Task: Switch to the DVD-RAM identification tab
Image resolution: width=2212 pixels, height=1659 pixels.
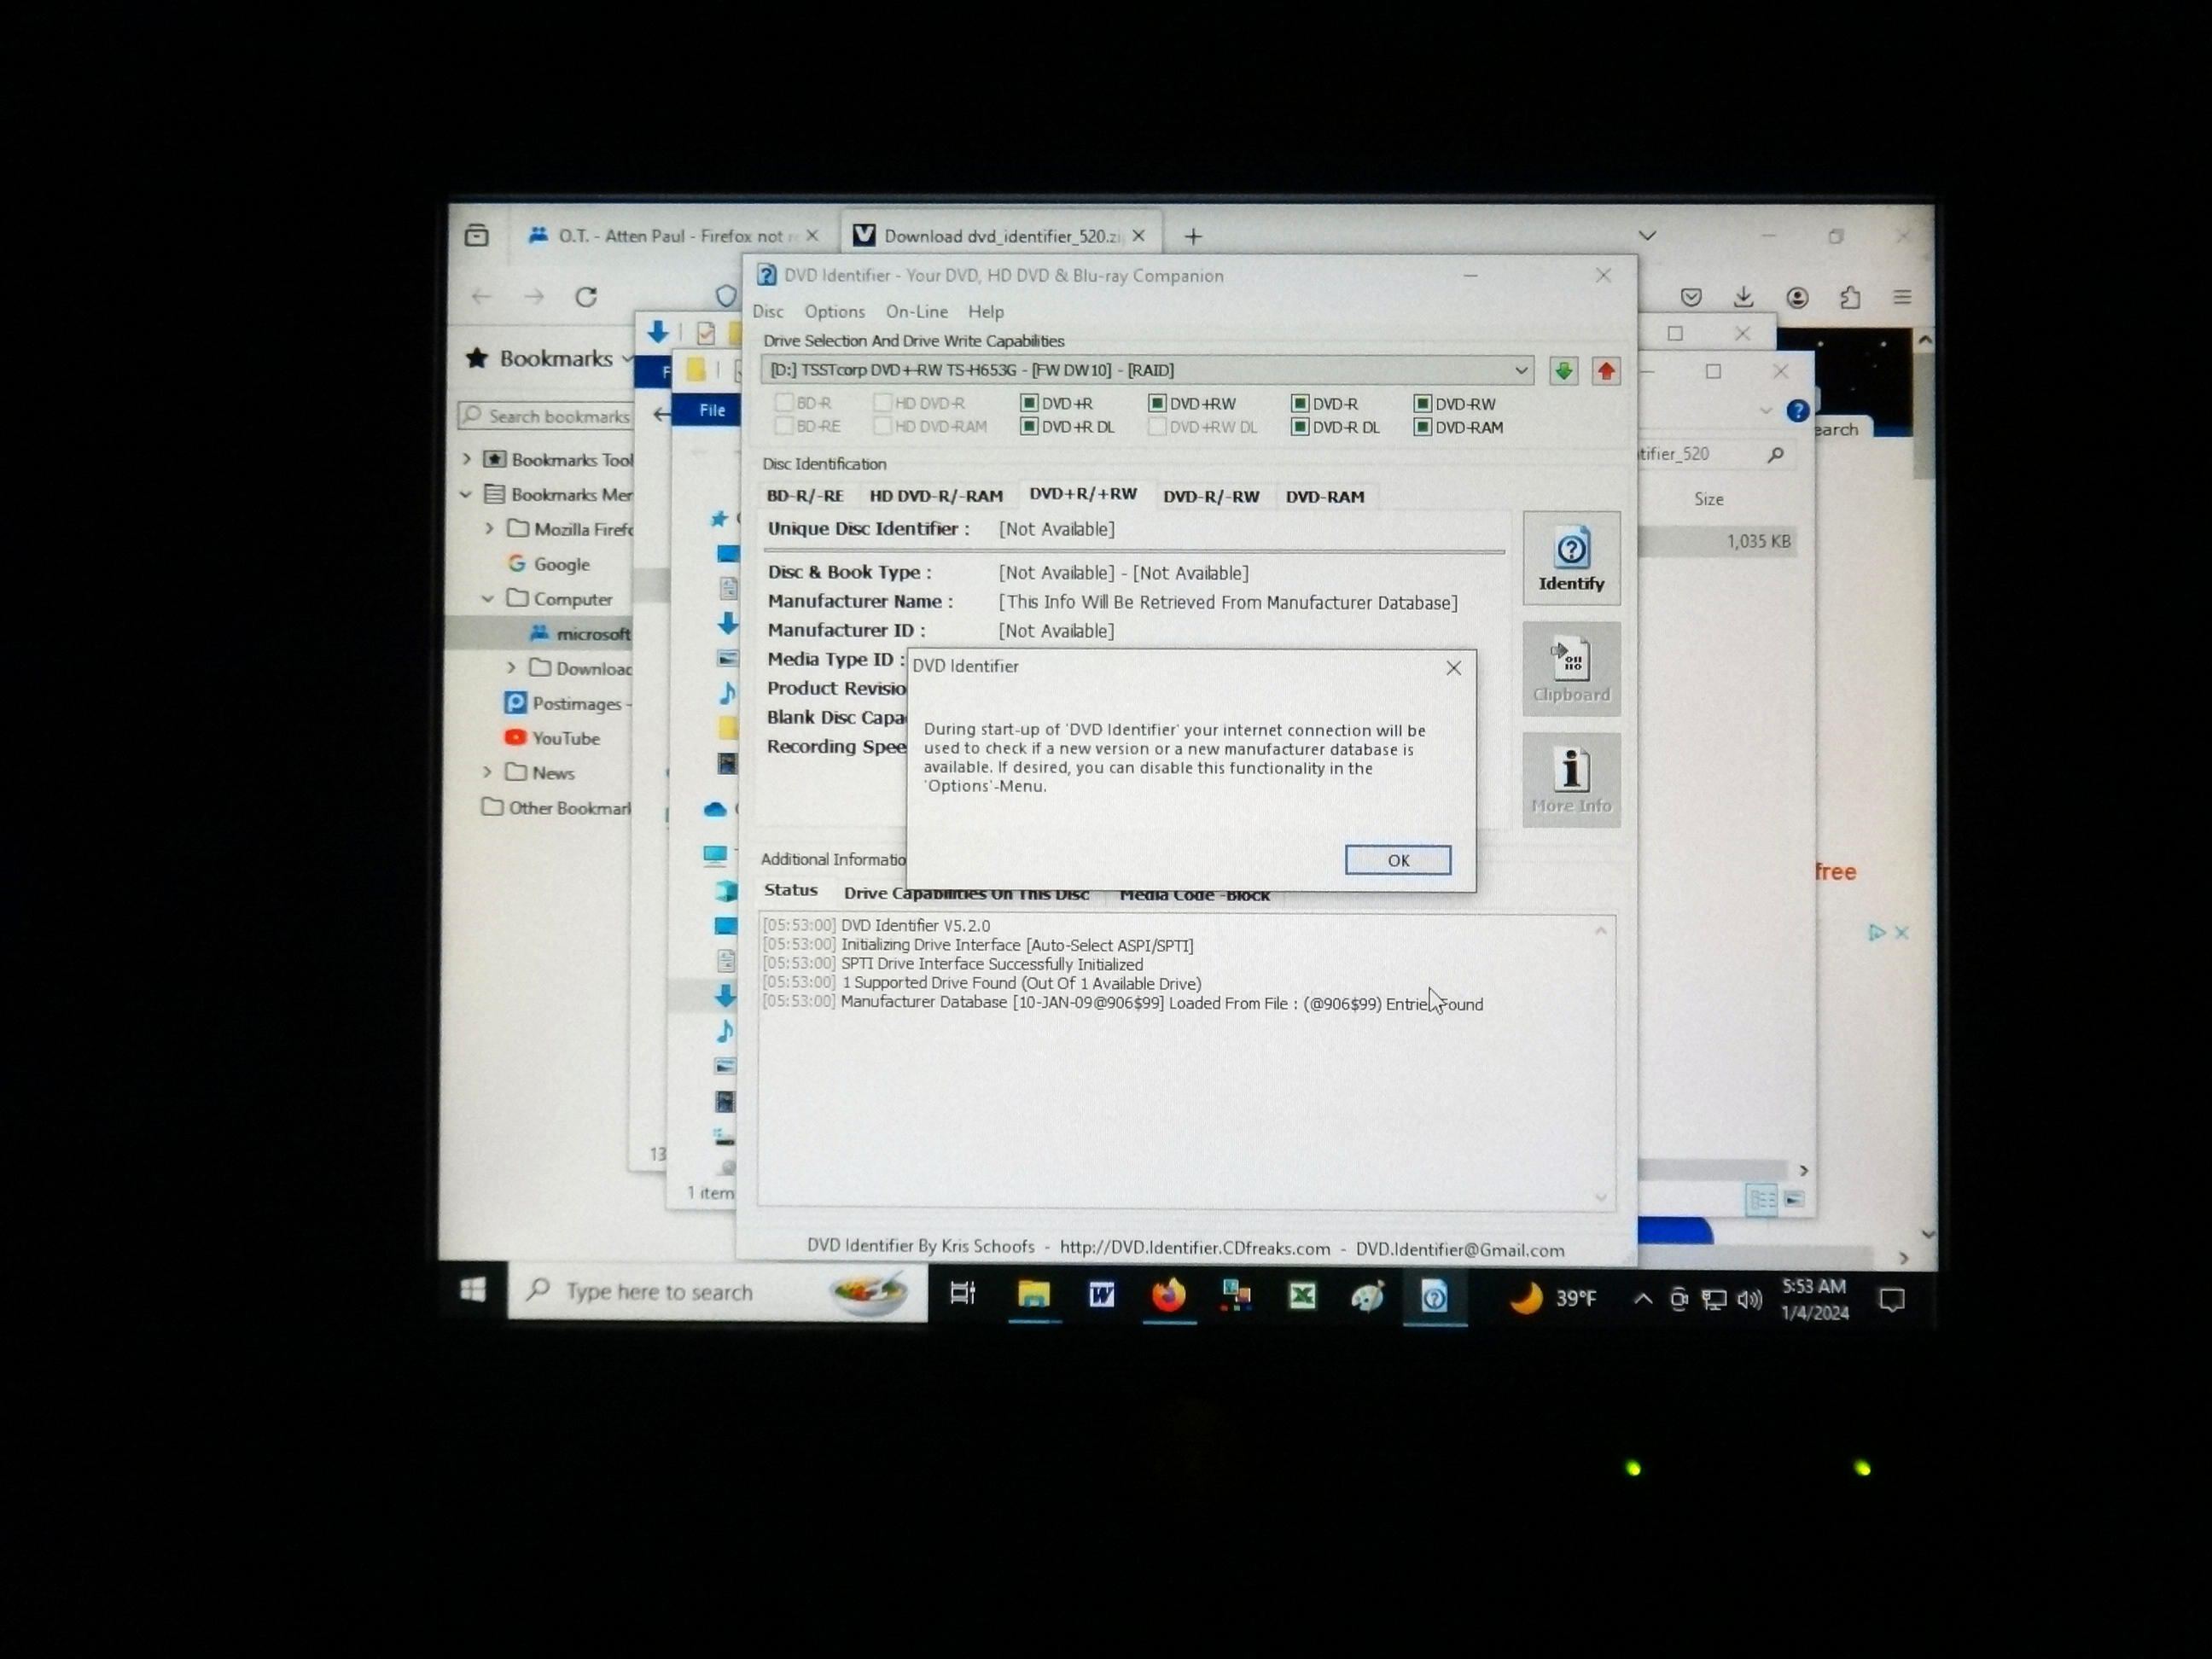Action: pyautogui.click(x=1324, y=497)
